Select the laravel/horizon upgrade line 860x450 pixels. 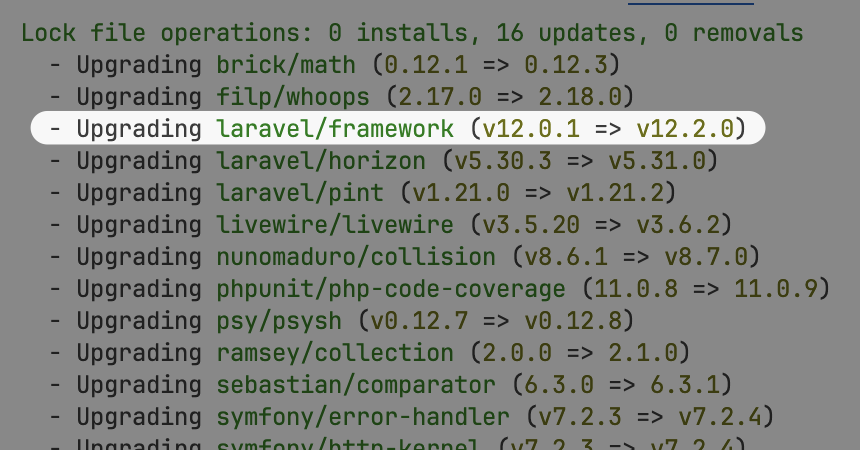[383, 161]
